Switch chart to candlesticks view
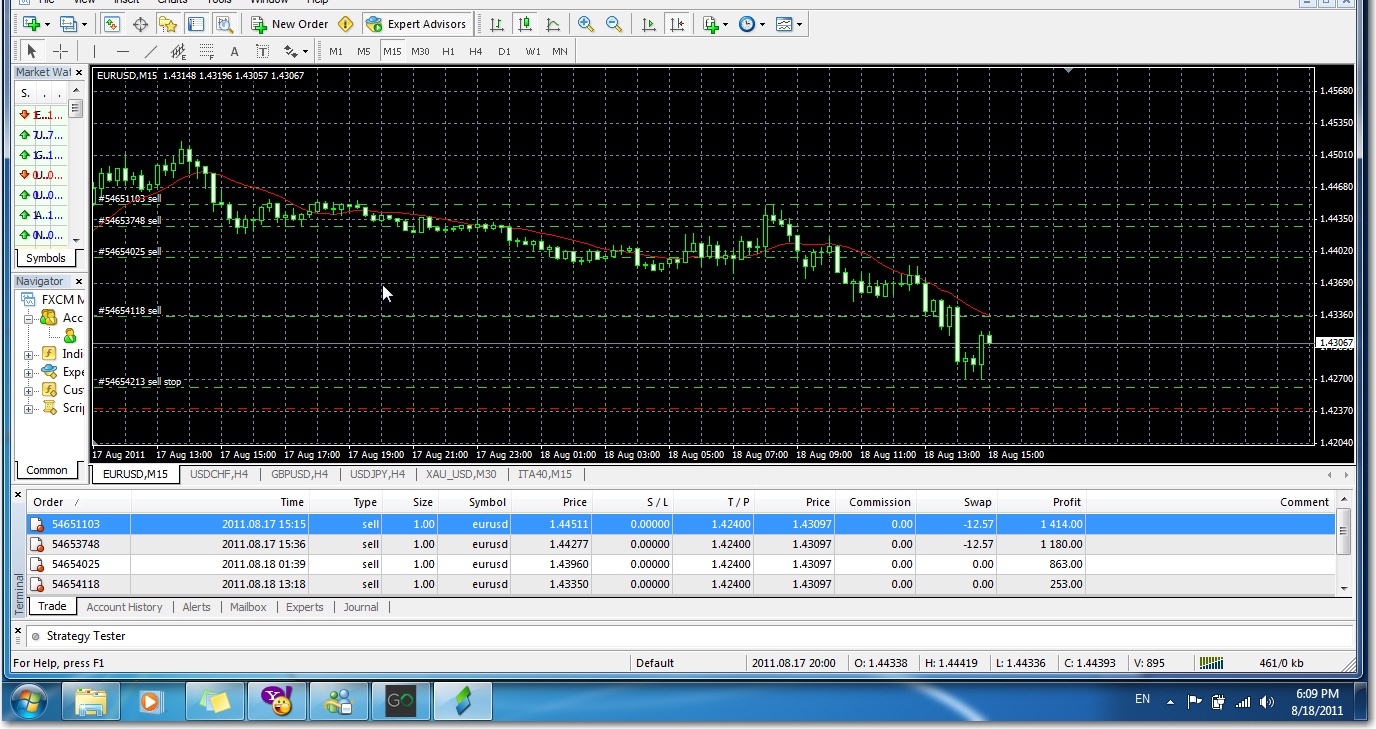Screen dimensions: 1376x729 point(525,24)
